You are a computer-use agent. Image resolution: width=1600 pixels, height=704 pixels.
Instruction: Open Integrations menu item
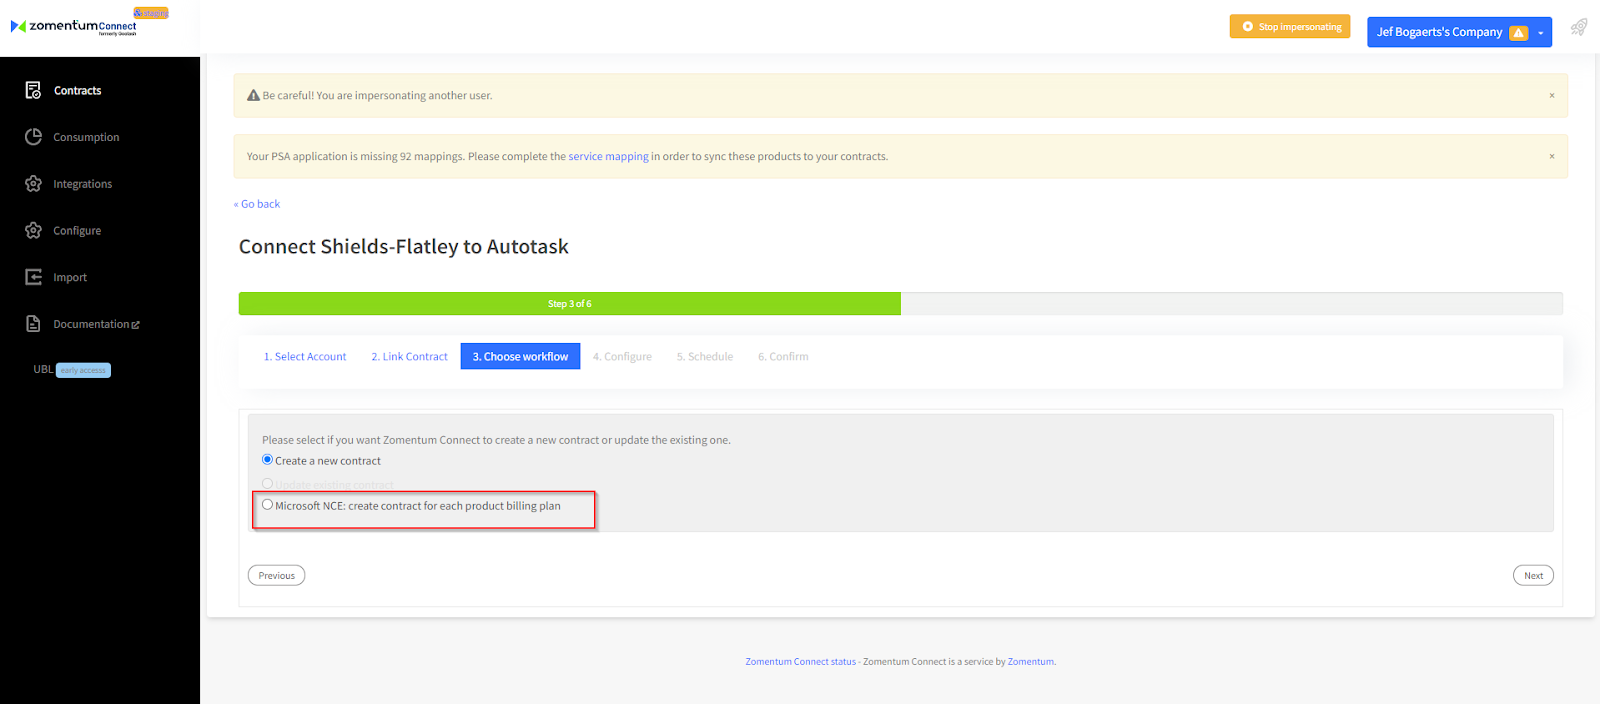click(82, 184)
